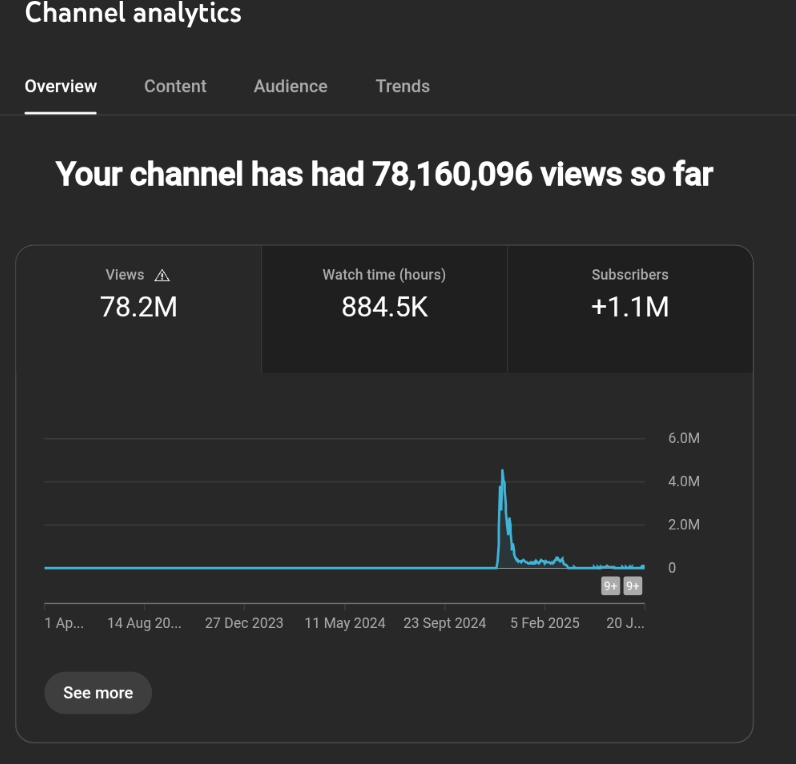This screenshot has width=796, height=764.
Task: Click the 23 Sept 2024 axis date
Action: [444, 623]
